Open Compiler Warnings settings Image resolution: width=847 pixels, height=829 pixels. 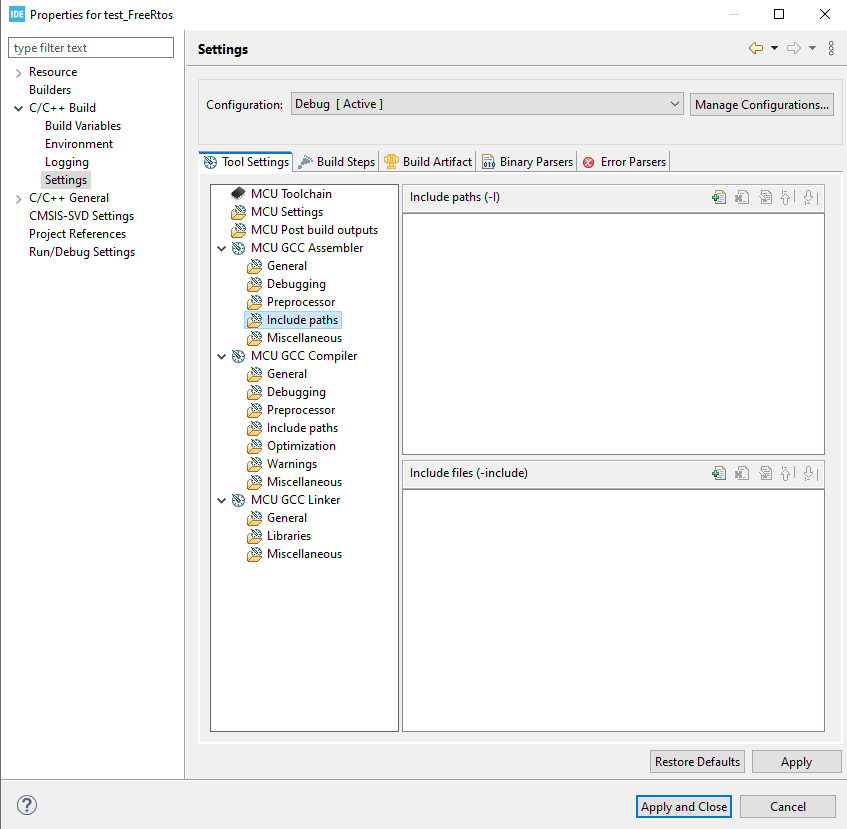click(x=282, y=464)
